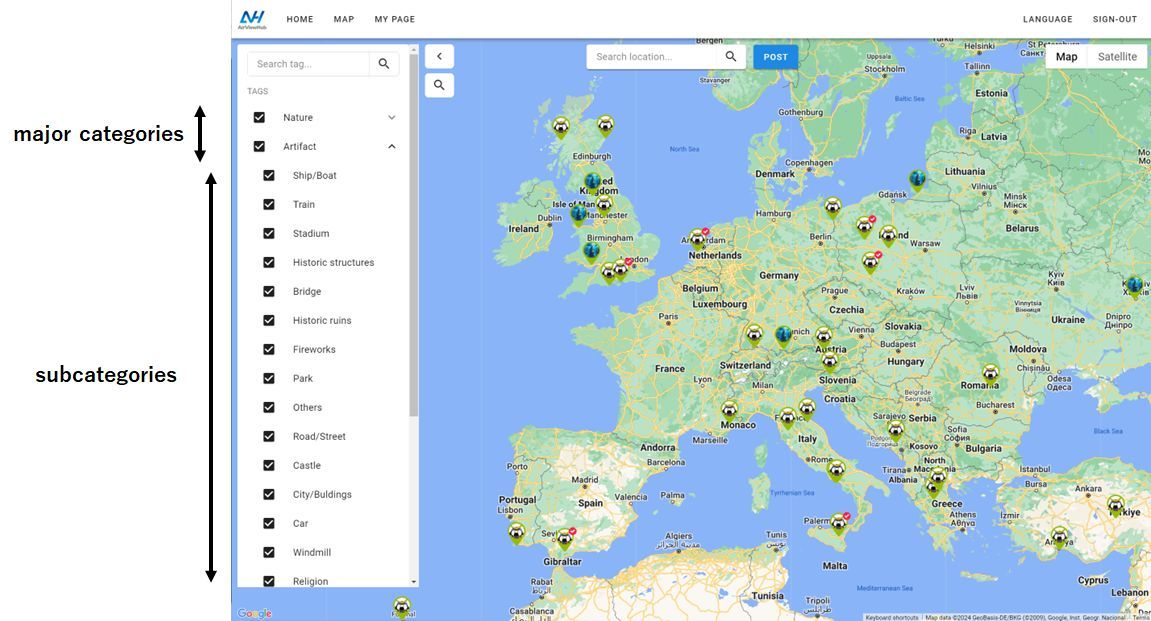Collapse the Artifact category chevron

(x=392, y=146)
